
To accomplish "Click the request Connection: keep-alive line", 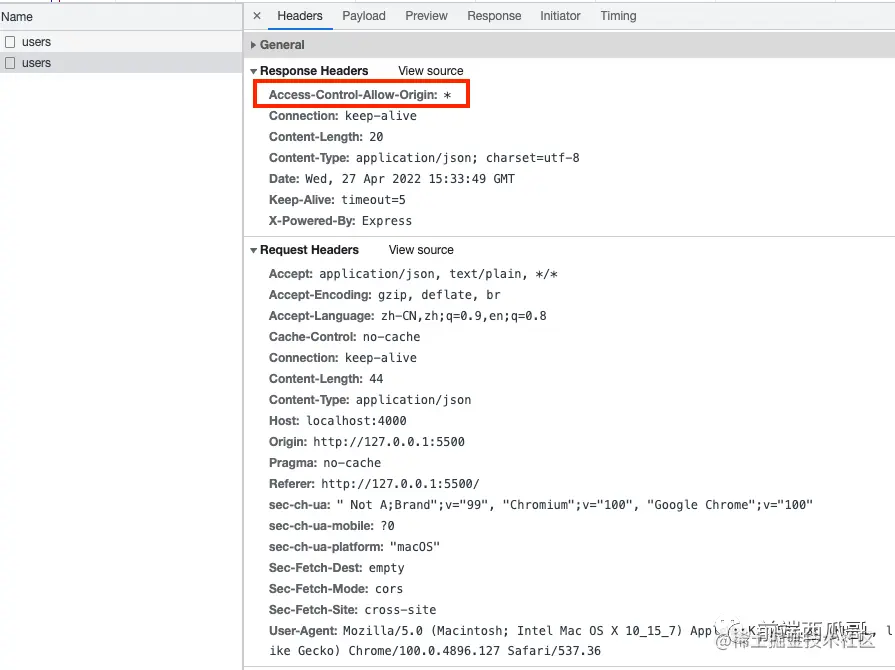I will [342, 358].
